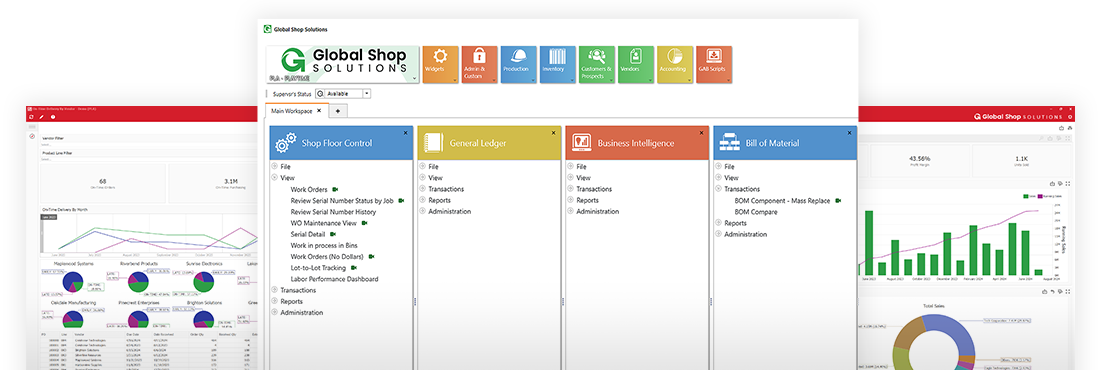
Task: Close the Bill of Material panel
Action: click(x=850, y=132)
